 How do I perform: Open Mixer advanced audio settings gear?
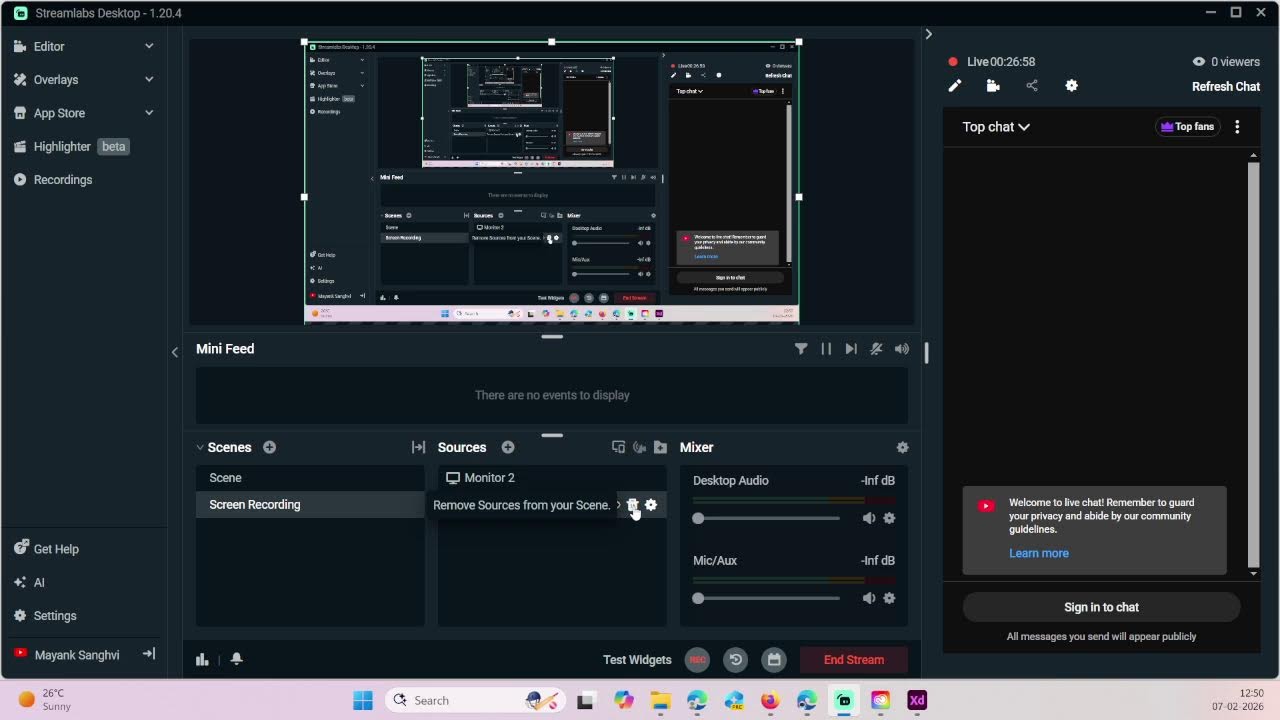click(902, 447)
